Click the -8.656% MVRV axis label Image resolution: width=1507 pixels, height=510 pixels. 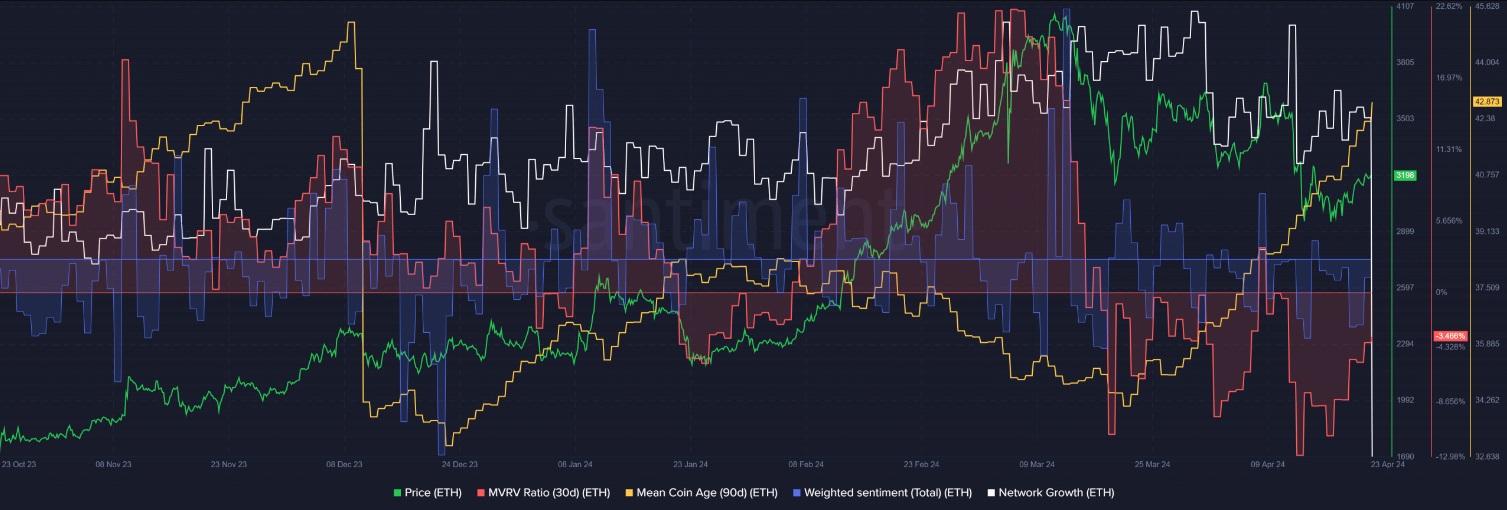pos(1449,401)
